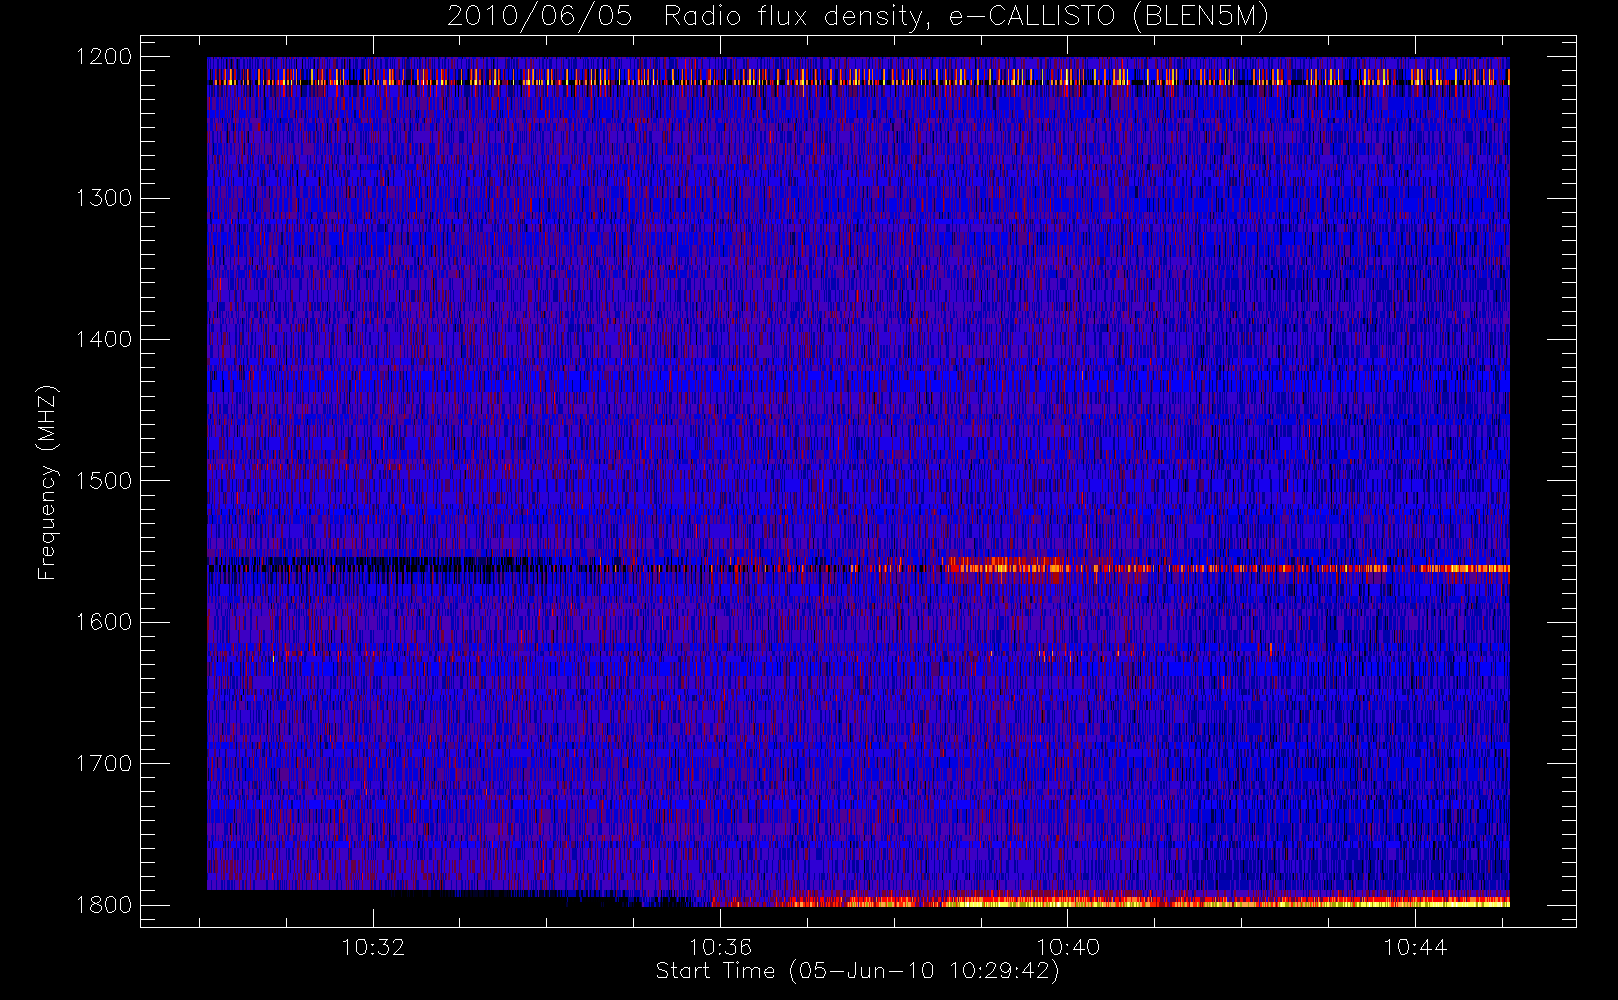1618x1000 pixels.
Task: Select the 1700 frequency tick label
Action: pos(104,763)
